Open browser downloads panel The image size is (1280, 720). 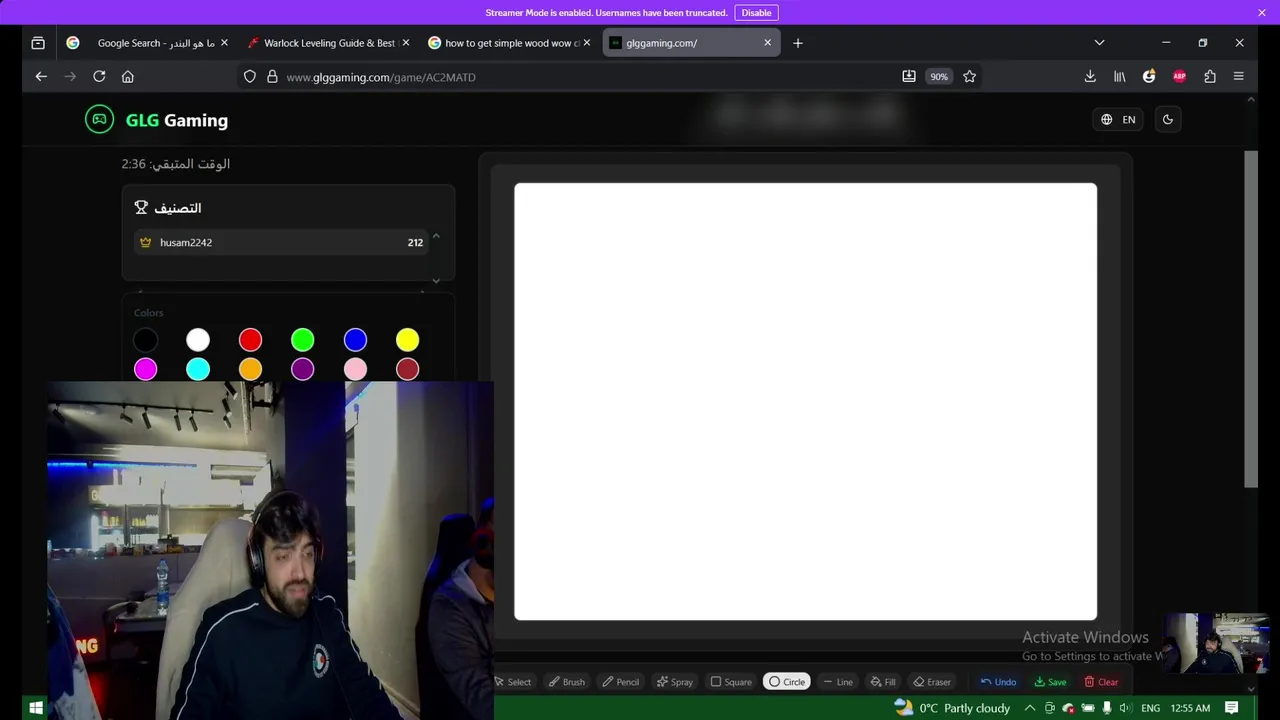1090,76
